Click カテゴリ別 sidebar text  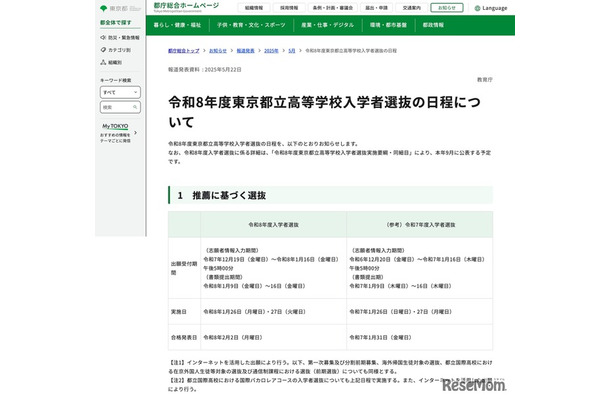pos(119,50)
